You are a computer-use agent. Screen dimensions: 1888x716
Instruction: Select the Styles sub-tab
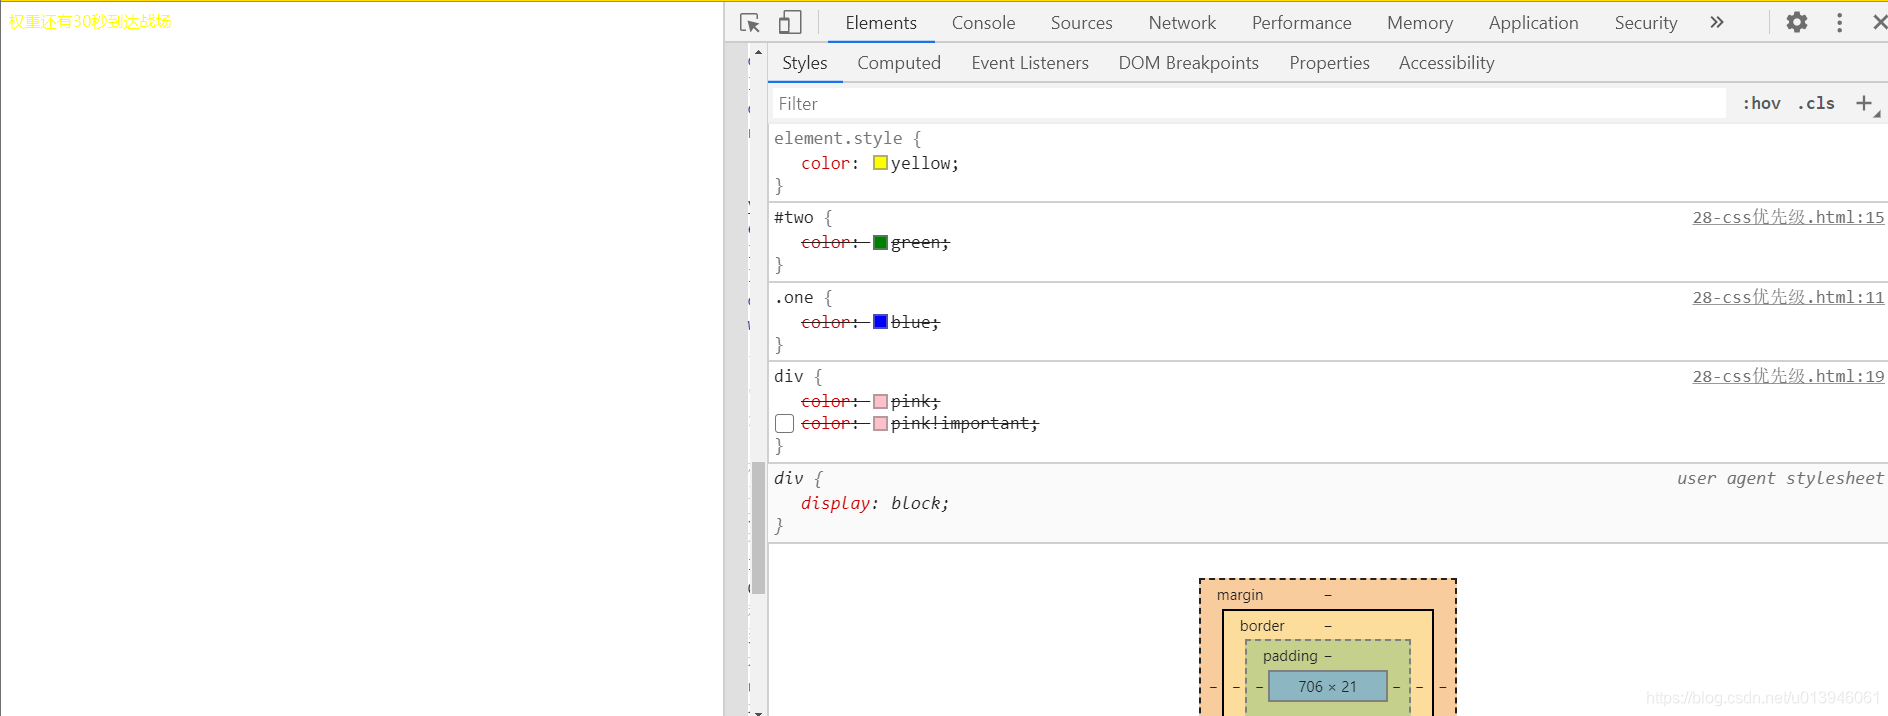(x=805, y=63)
